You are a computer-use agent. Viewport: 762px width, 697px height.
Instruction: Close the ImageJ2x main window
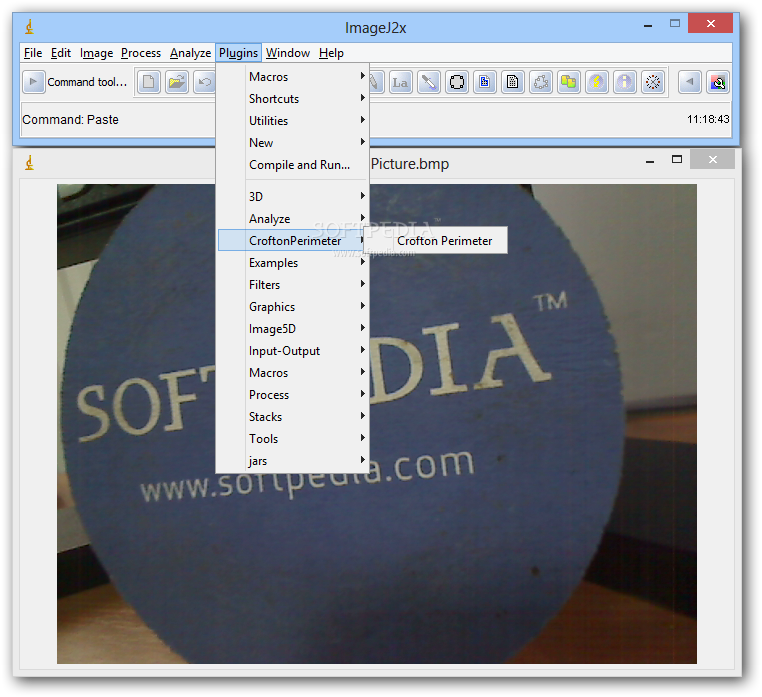710,23
